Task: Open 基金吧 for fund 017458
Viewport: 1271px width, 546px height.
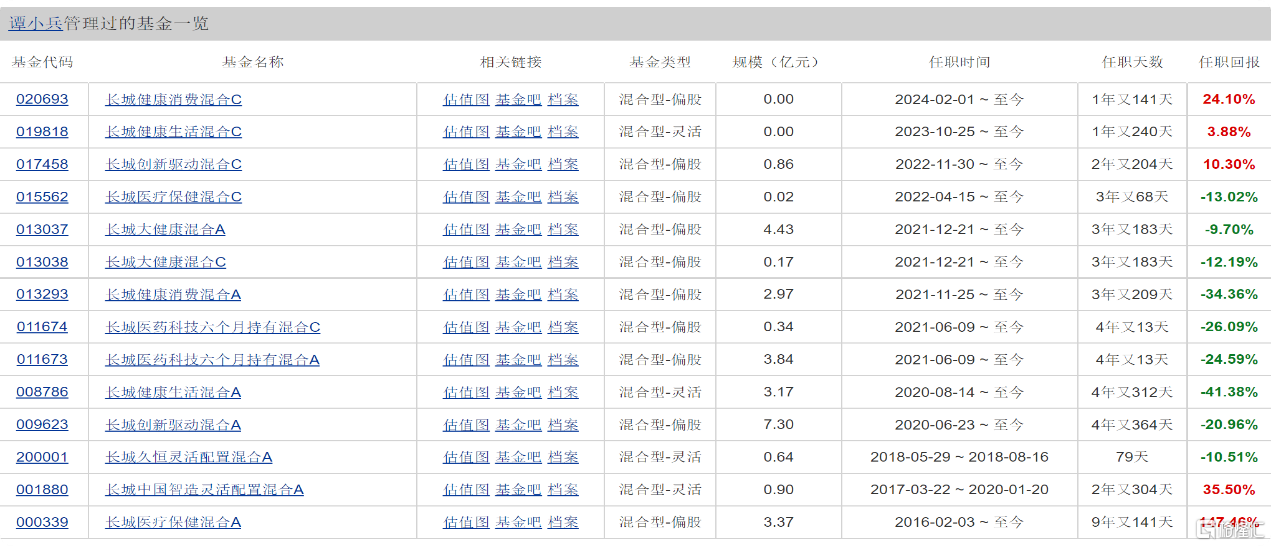Action: pyautogui.click(x=519, y=164)
